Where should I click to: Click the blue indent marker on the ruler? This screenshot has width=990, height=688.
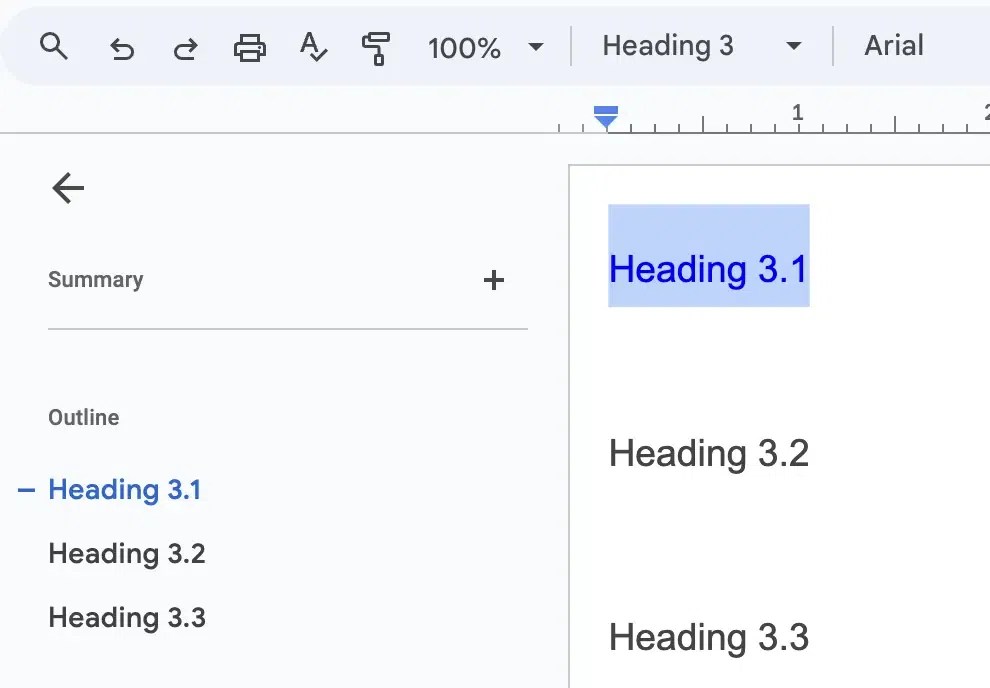click(x=606, y=117)
